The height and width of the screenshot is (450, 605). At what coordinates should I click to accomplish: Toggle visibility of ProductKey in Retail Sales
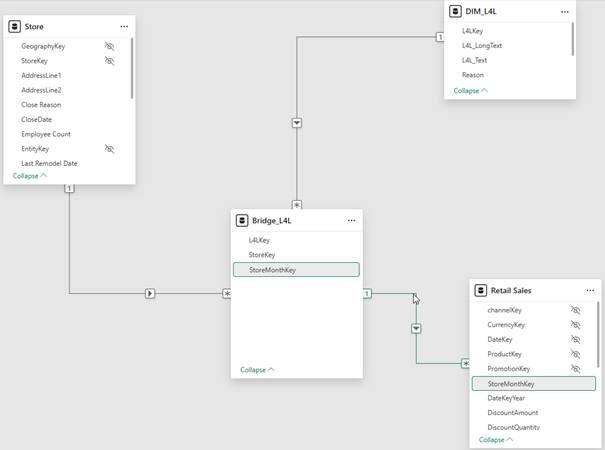[x=575, y=354]
